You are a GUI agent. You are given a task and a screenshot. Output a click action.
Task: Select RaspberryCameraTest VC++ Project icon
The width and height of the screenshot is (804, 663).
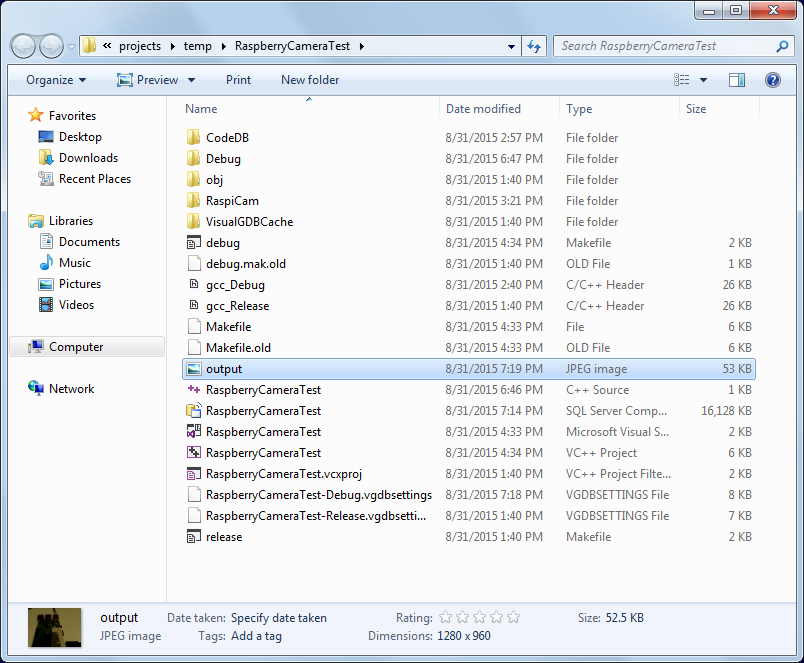(194, 453)
